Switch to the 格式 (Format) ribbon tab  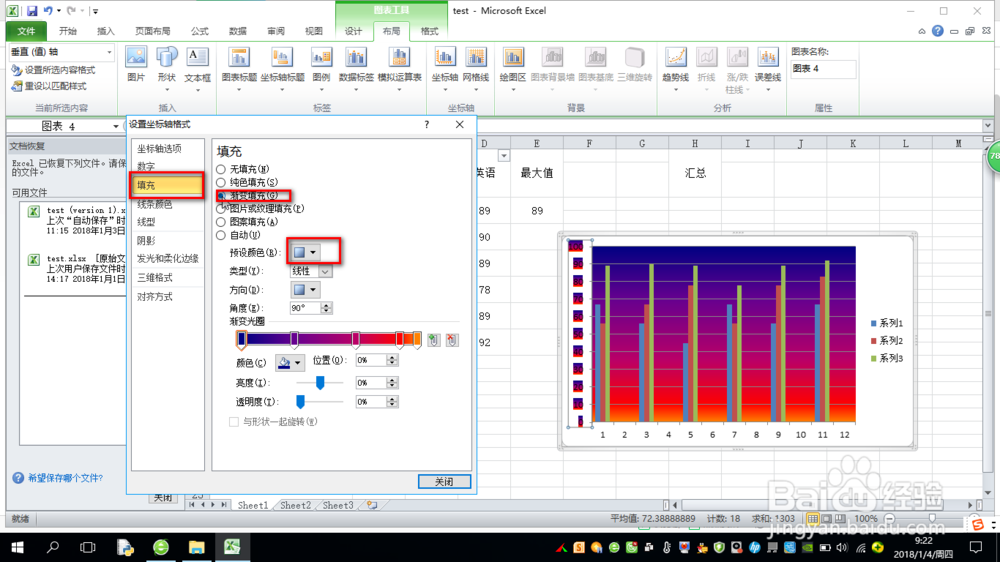coord(429,31)
